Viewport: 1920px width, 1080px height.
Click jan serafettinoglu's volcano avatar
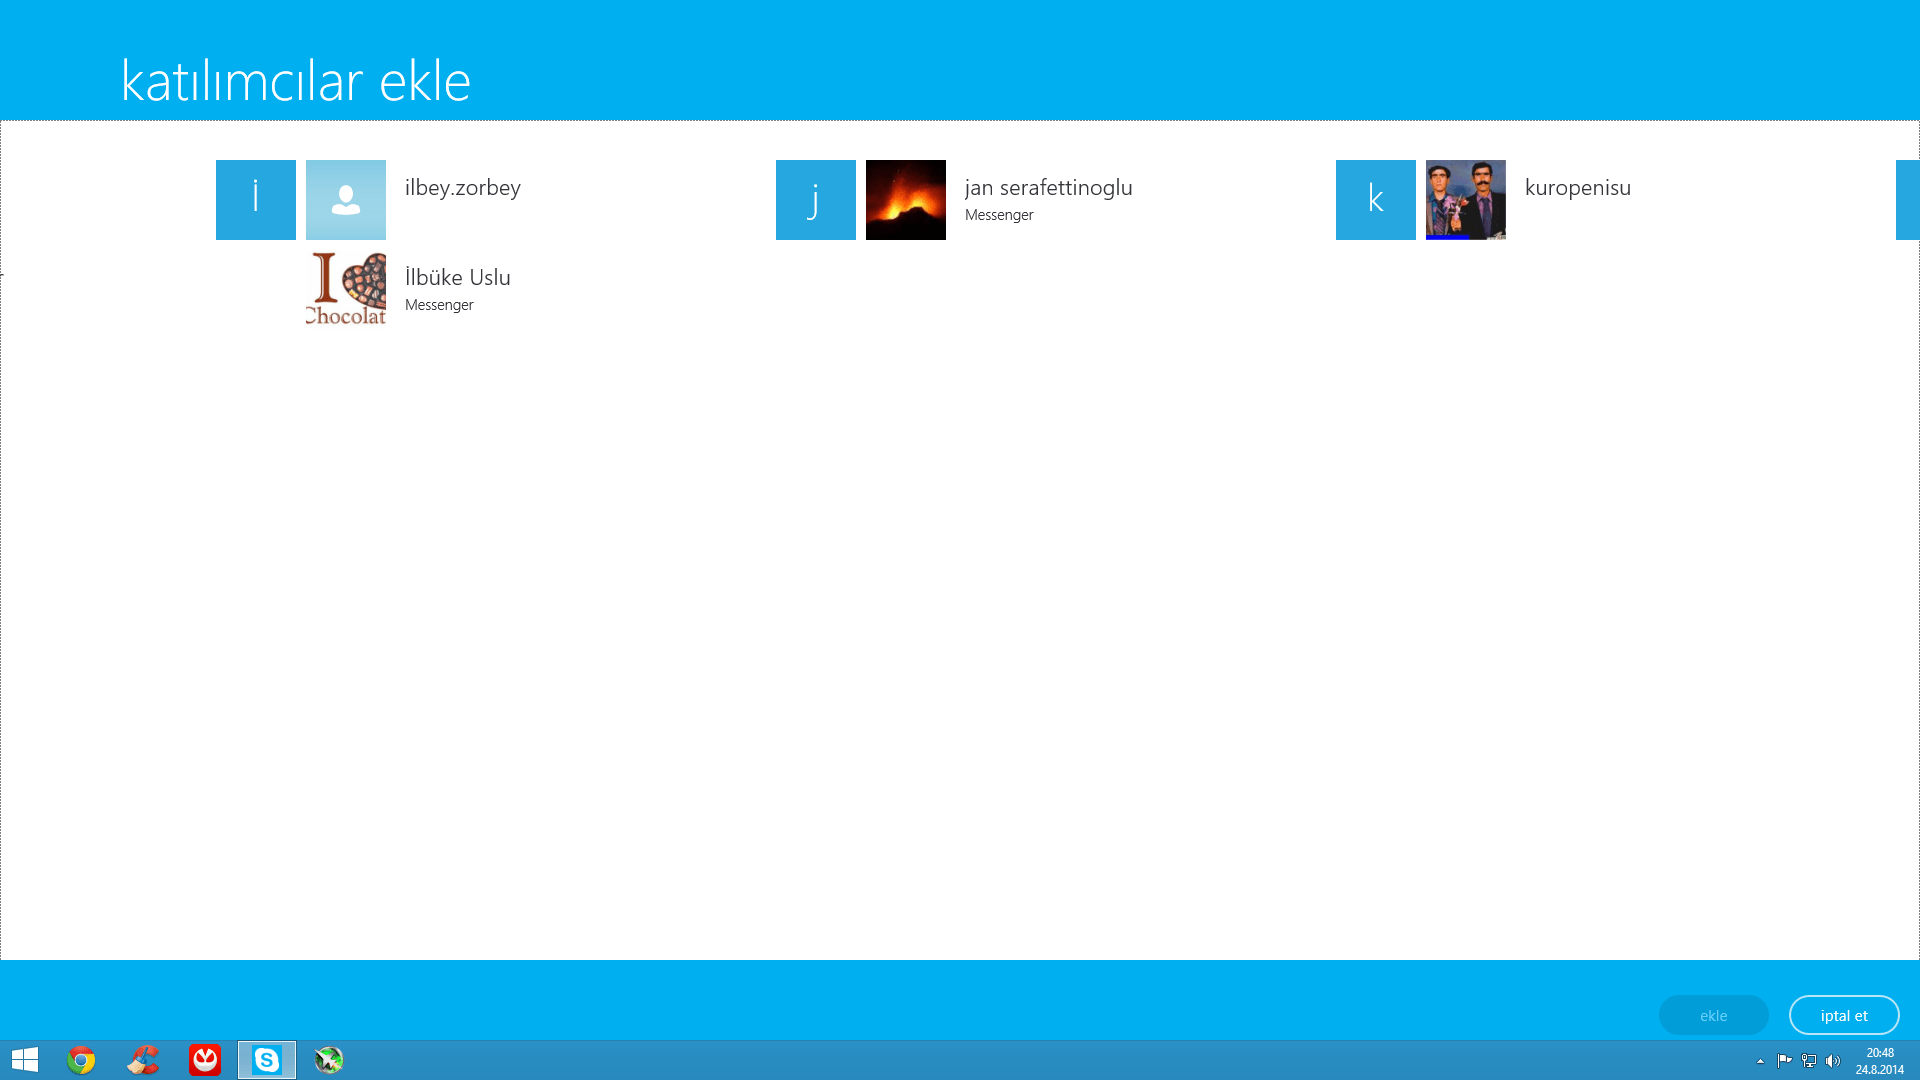[x=905, y=200]
